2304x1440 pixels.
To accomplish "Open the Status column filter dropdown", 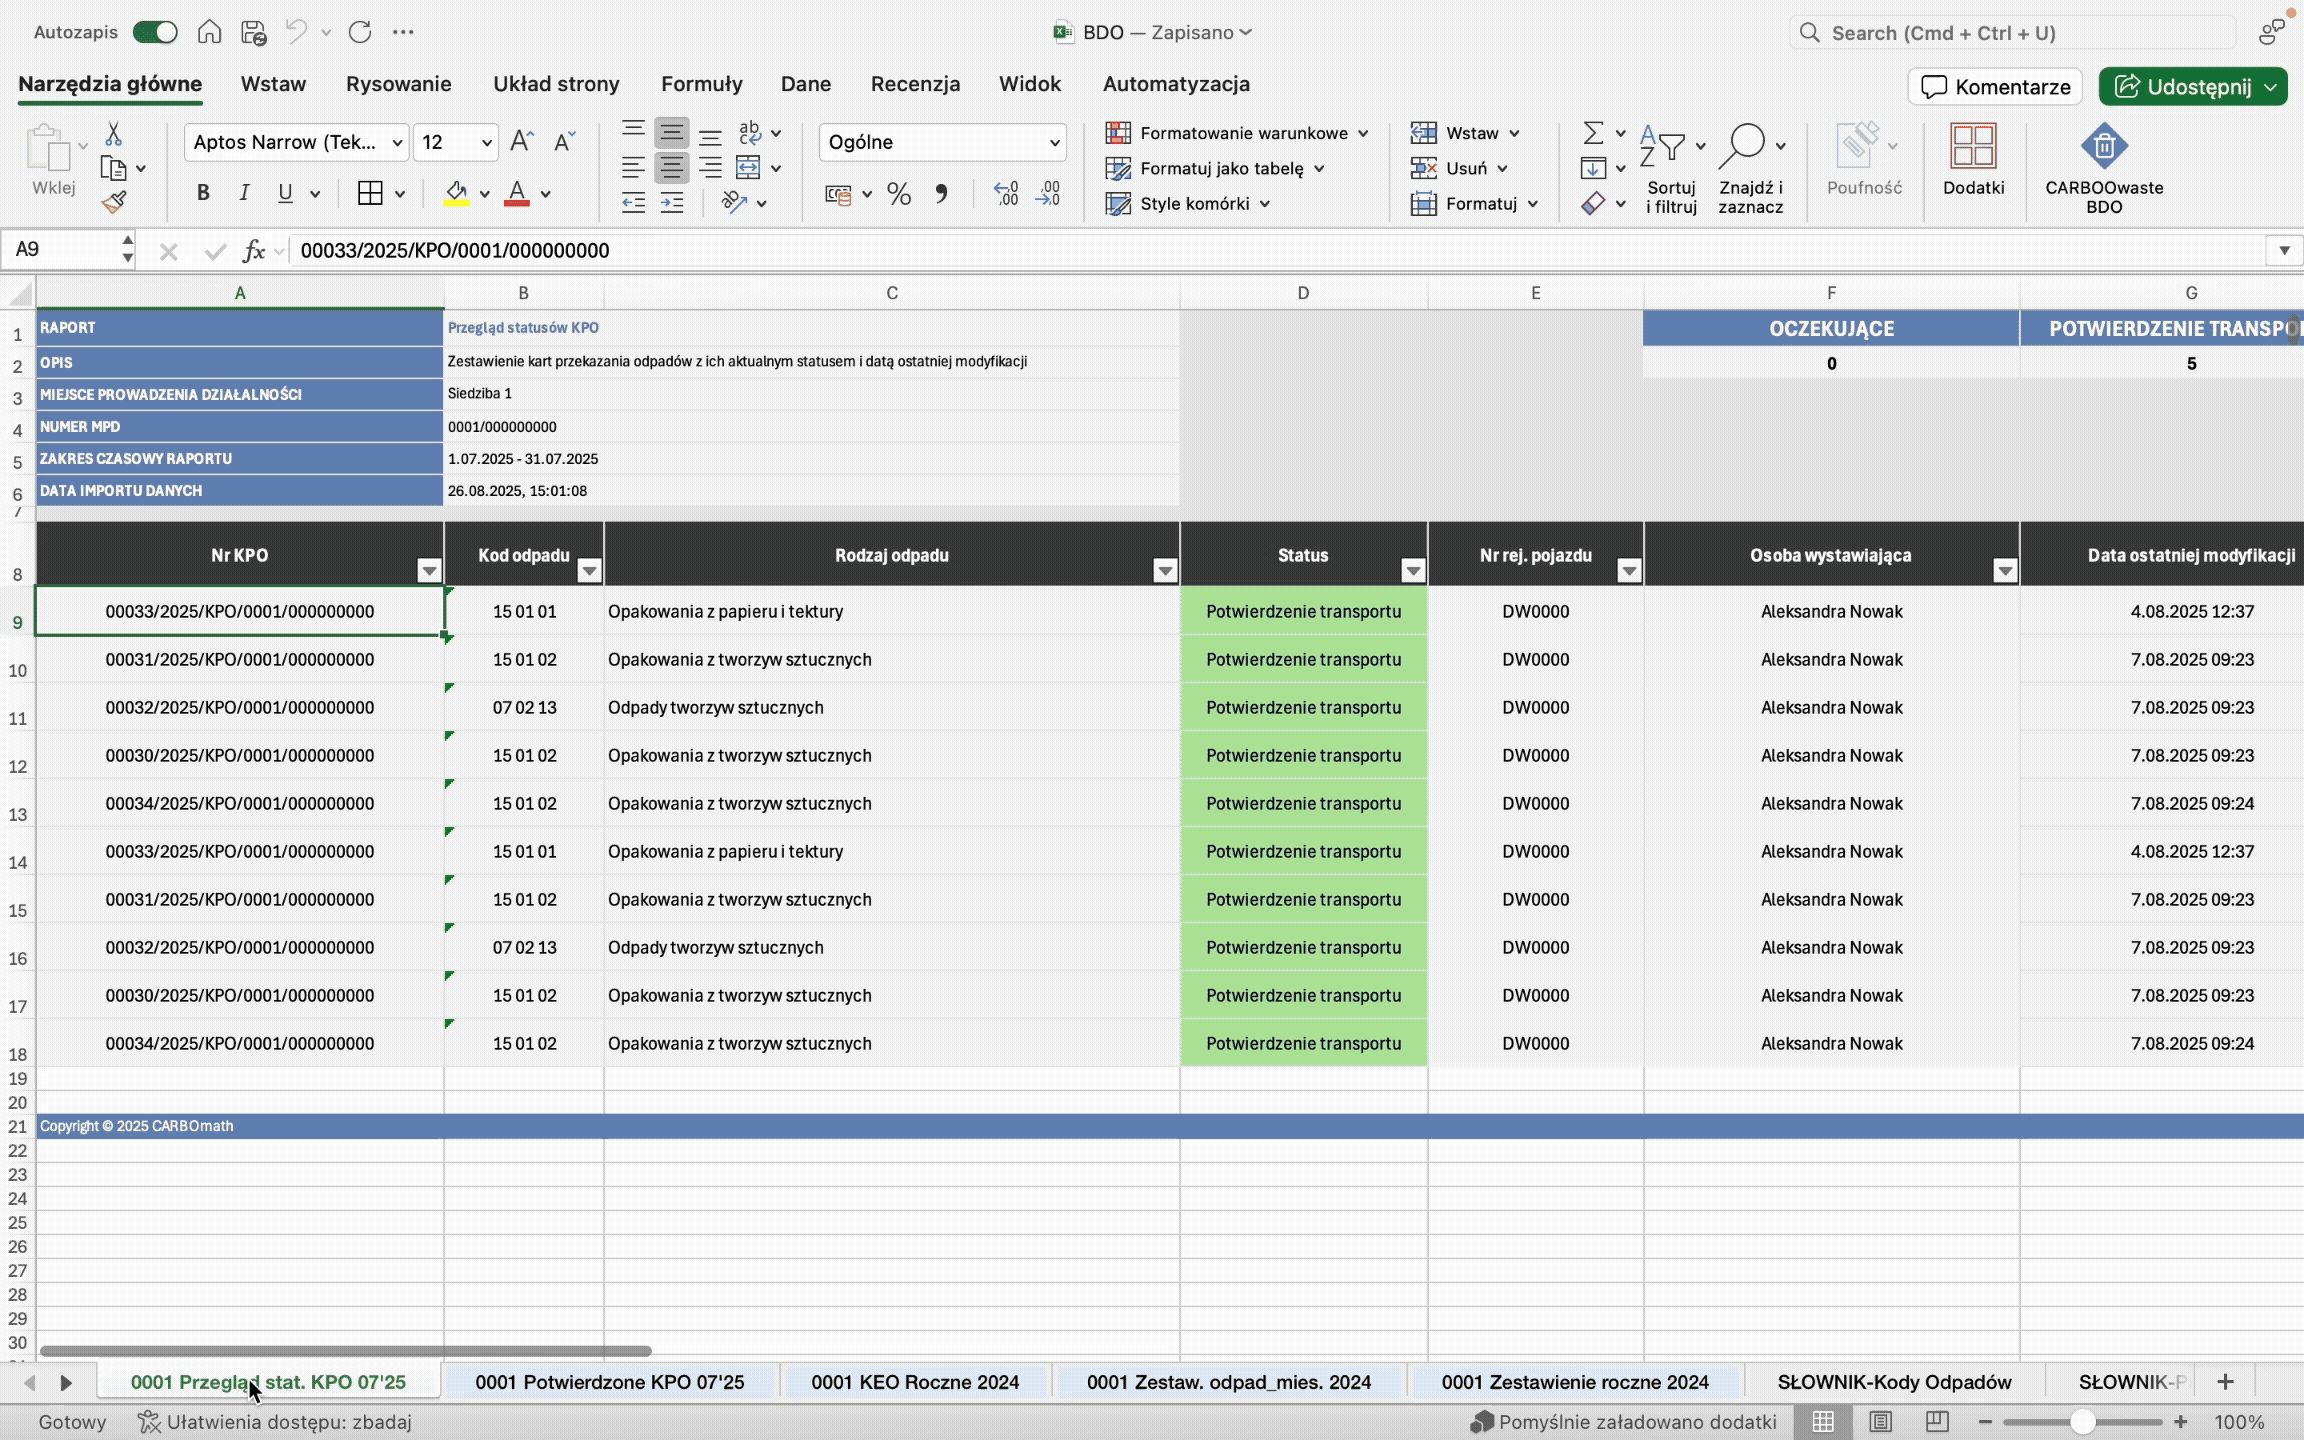I will 1412,571.
